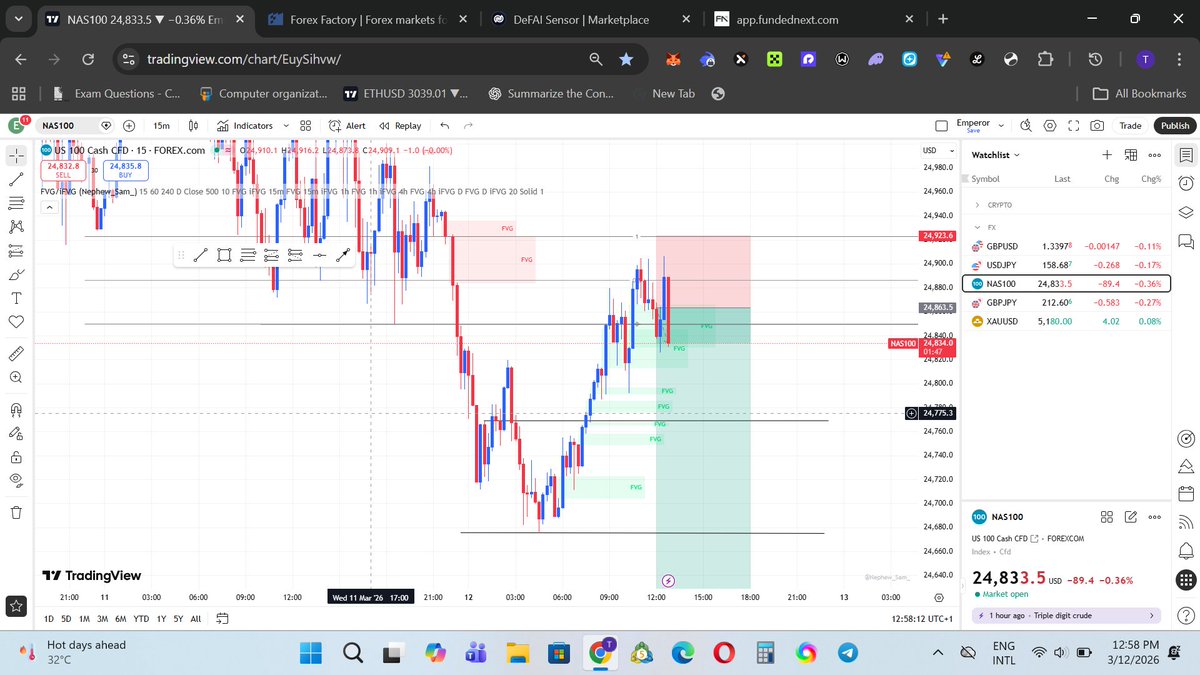Switch to Forex Factory browser tab
Image resolution: width=1200 pixels, height=675 pixels.
pyautogui.click(x=369, y=19)
